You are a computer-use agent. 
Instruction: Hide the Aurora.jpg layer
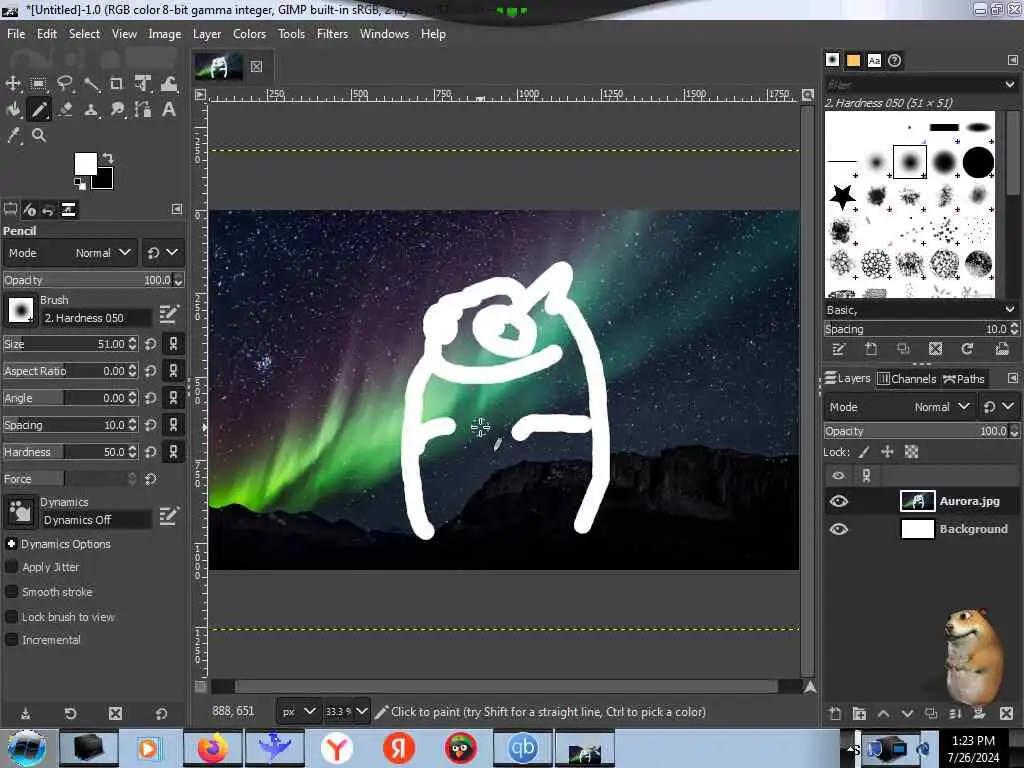(839, 502)
